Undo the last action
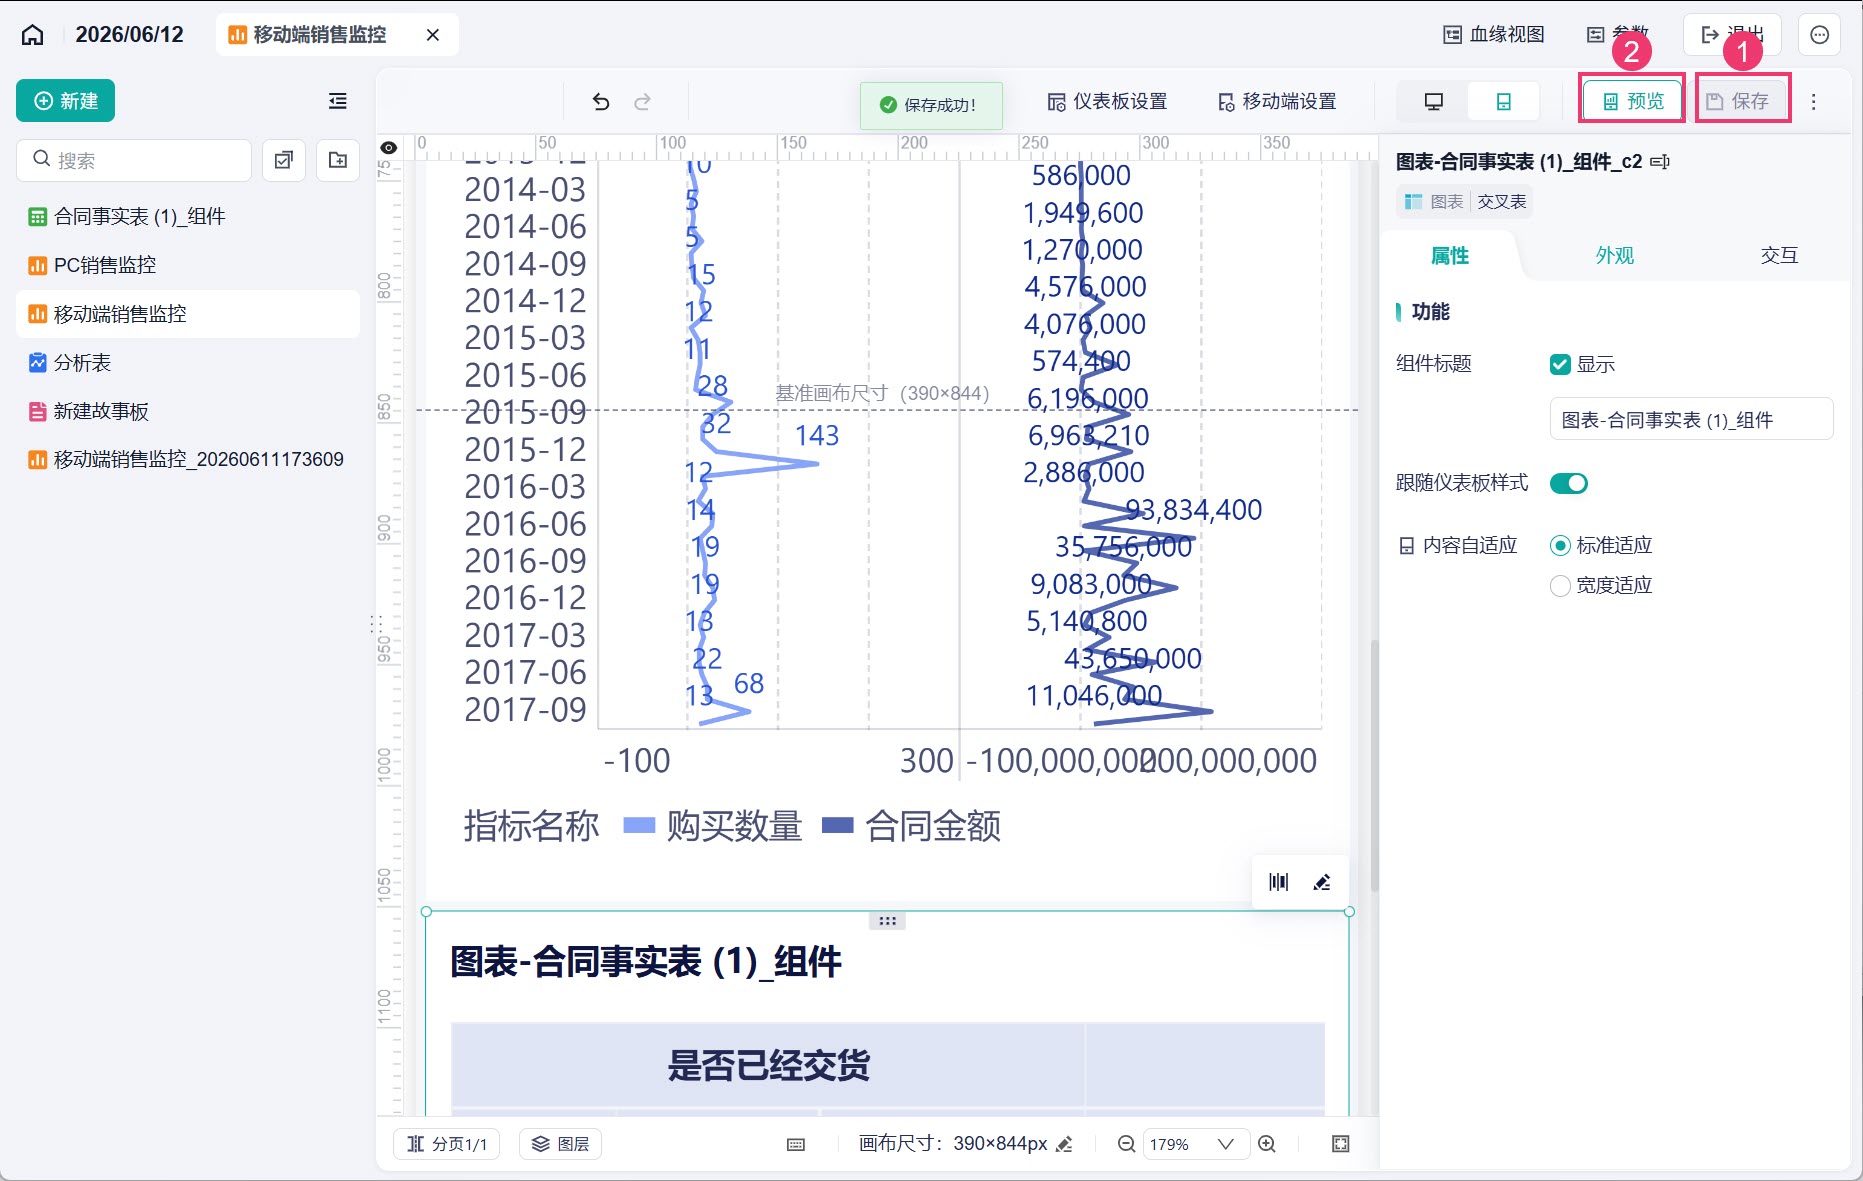 point(601,101)
